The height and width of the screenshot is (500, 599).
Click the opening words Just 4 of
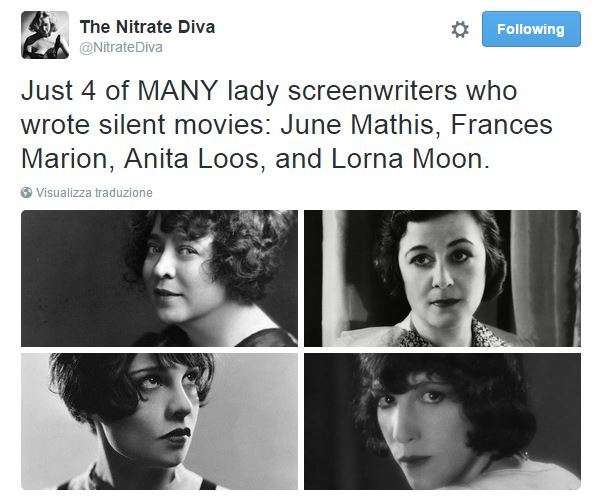pyautogui.click(x=75, y=91)
